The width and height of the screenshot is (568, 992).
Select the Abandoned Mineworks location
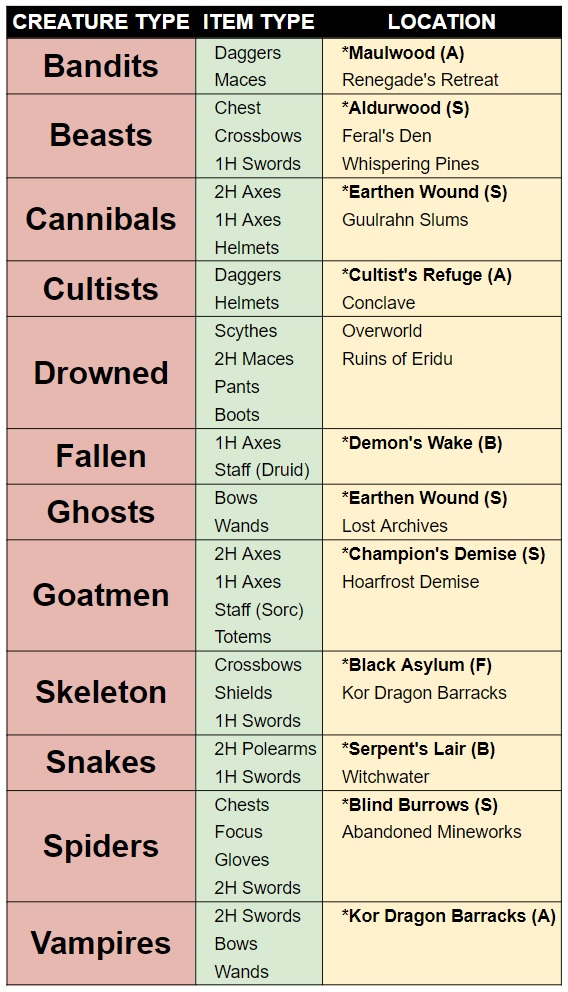[431, 833]
